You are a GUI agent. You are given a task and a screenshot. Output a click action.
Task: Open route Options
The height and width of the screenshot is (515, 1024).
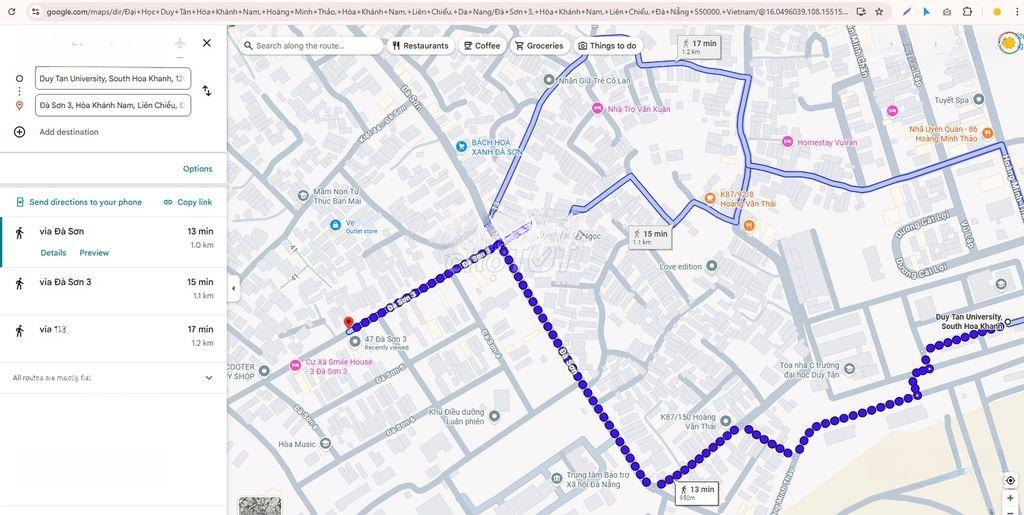click(x=197, y=169)
